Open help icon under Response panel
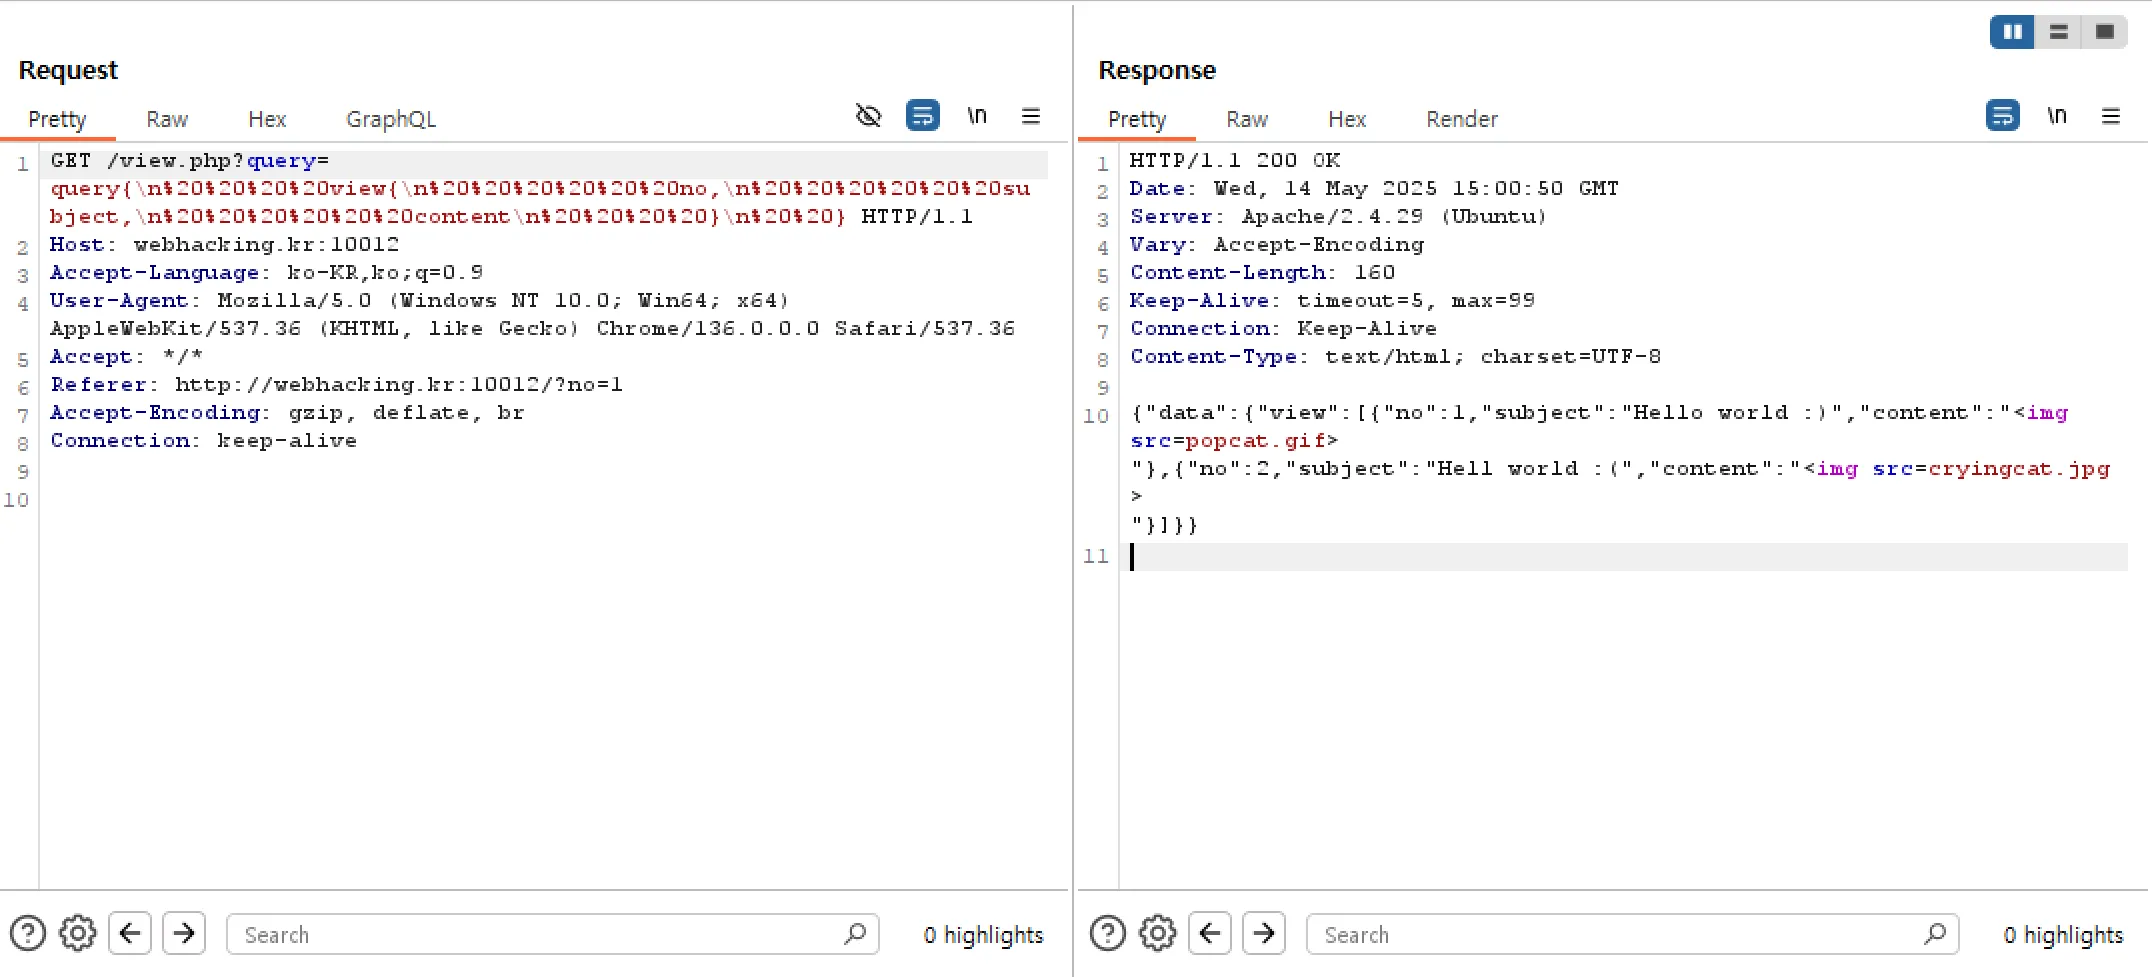This screenshot has width=2152, height=977. tap(1108, 933)
